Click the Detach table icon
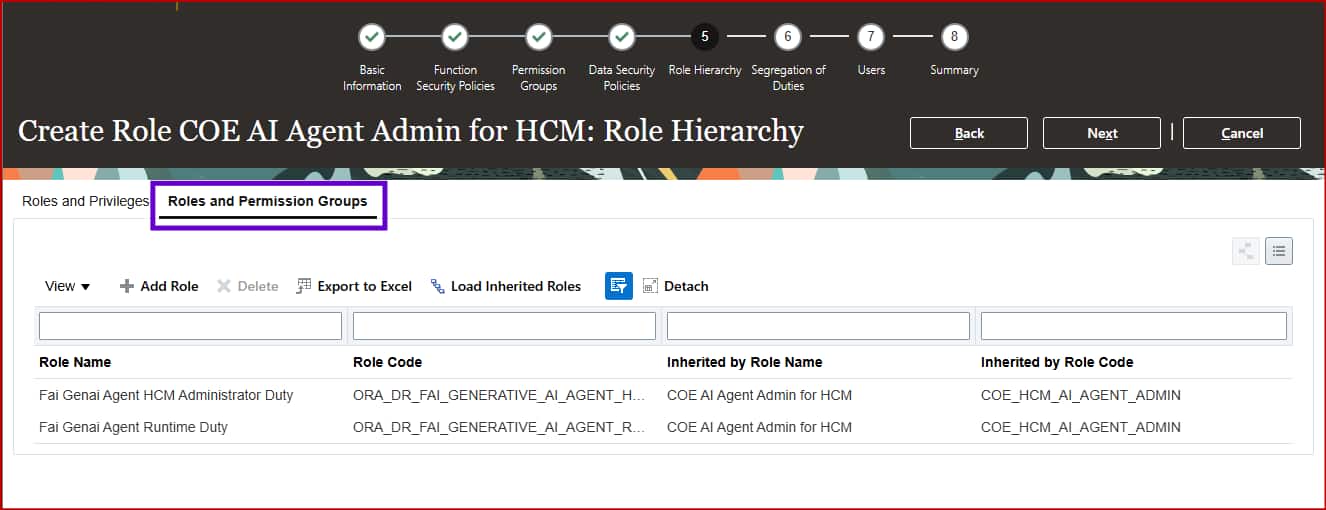Screen dimensions: 1326x510 (650, 286)
